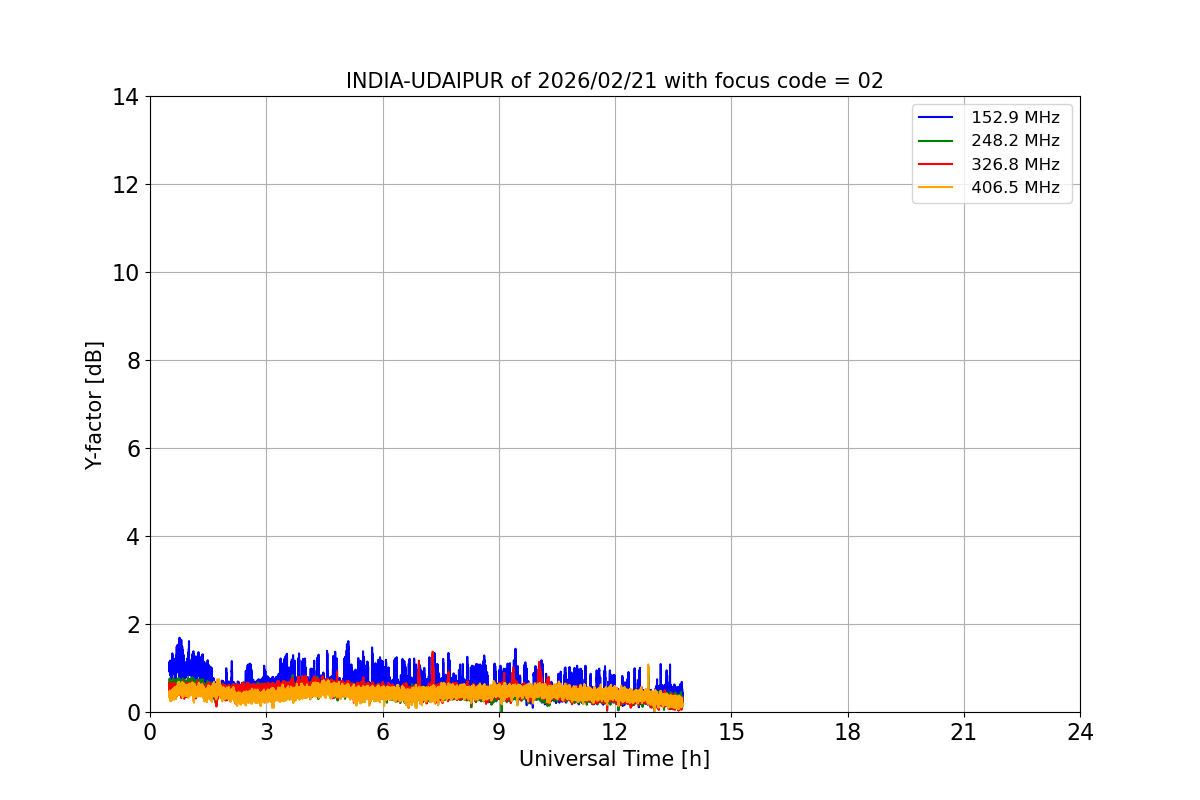Screen dimensions: 1200x800
Task: Click the Y-factor [dB] axis label
Action: 94,405
